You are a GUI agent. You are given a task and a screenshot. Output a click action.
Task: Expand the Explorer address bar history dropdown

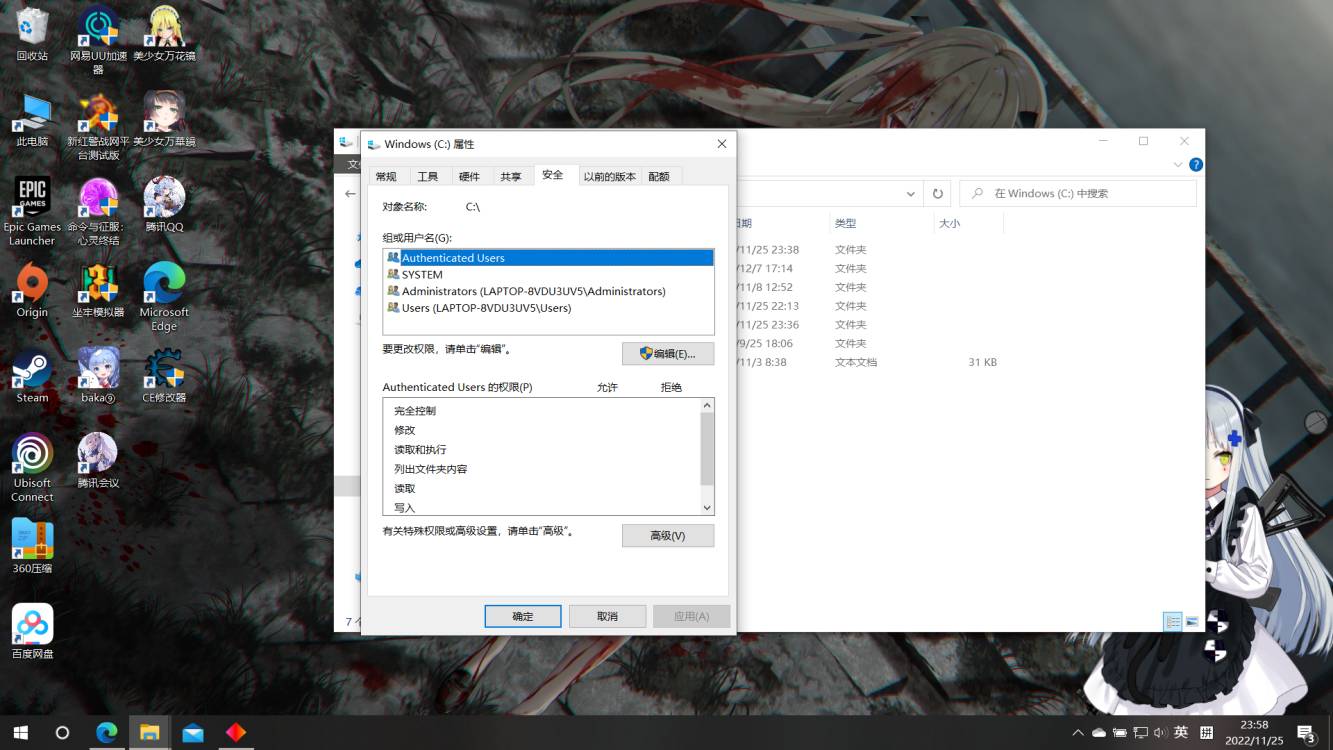(x=910, y=194)
